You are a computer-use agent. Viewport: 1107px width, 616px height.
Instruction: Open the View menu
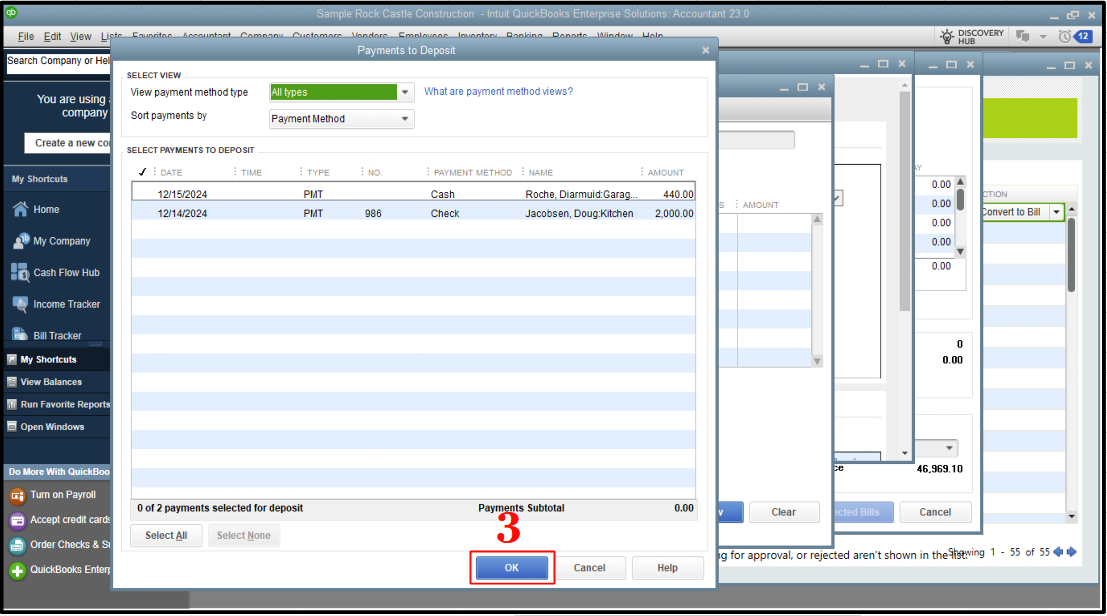pyautogui.click(x=80, y=36)
